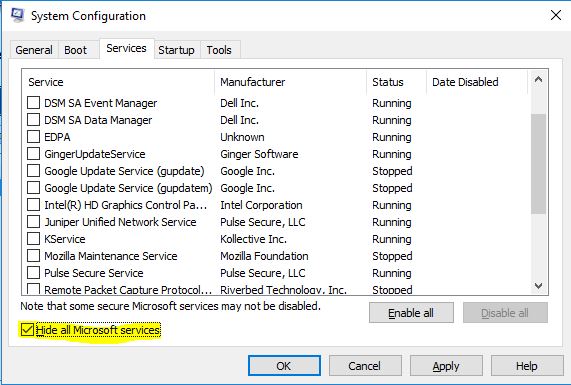Check Juniper Unified Network Service checkbox
The width and height of the screenshot is (571, 385).
coord(34,222)
